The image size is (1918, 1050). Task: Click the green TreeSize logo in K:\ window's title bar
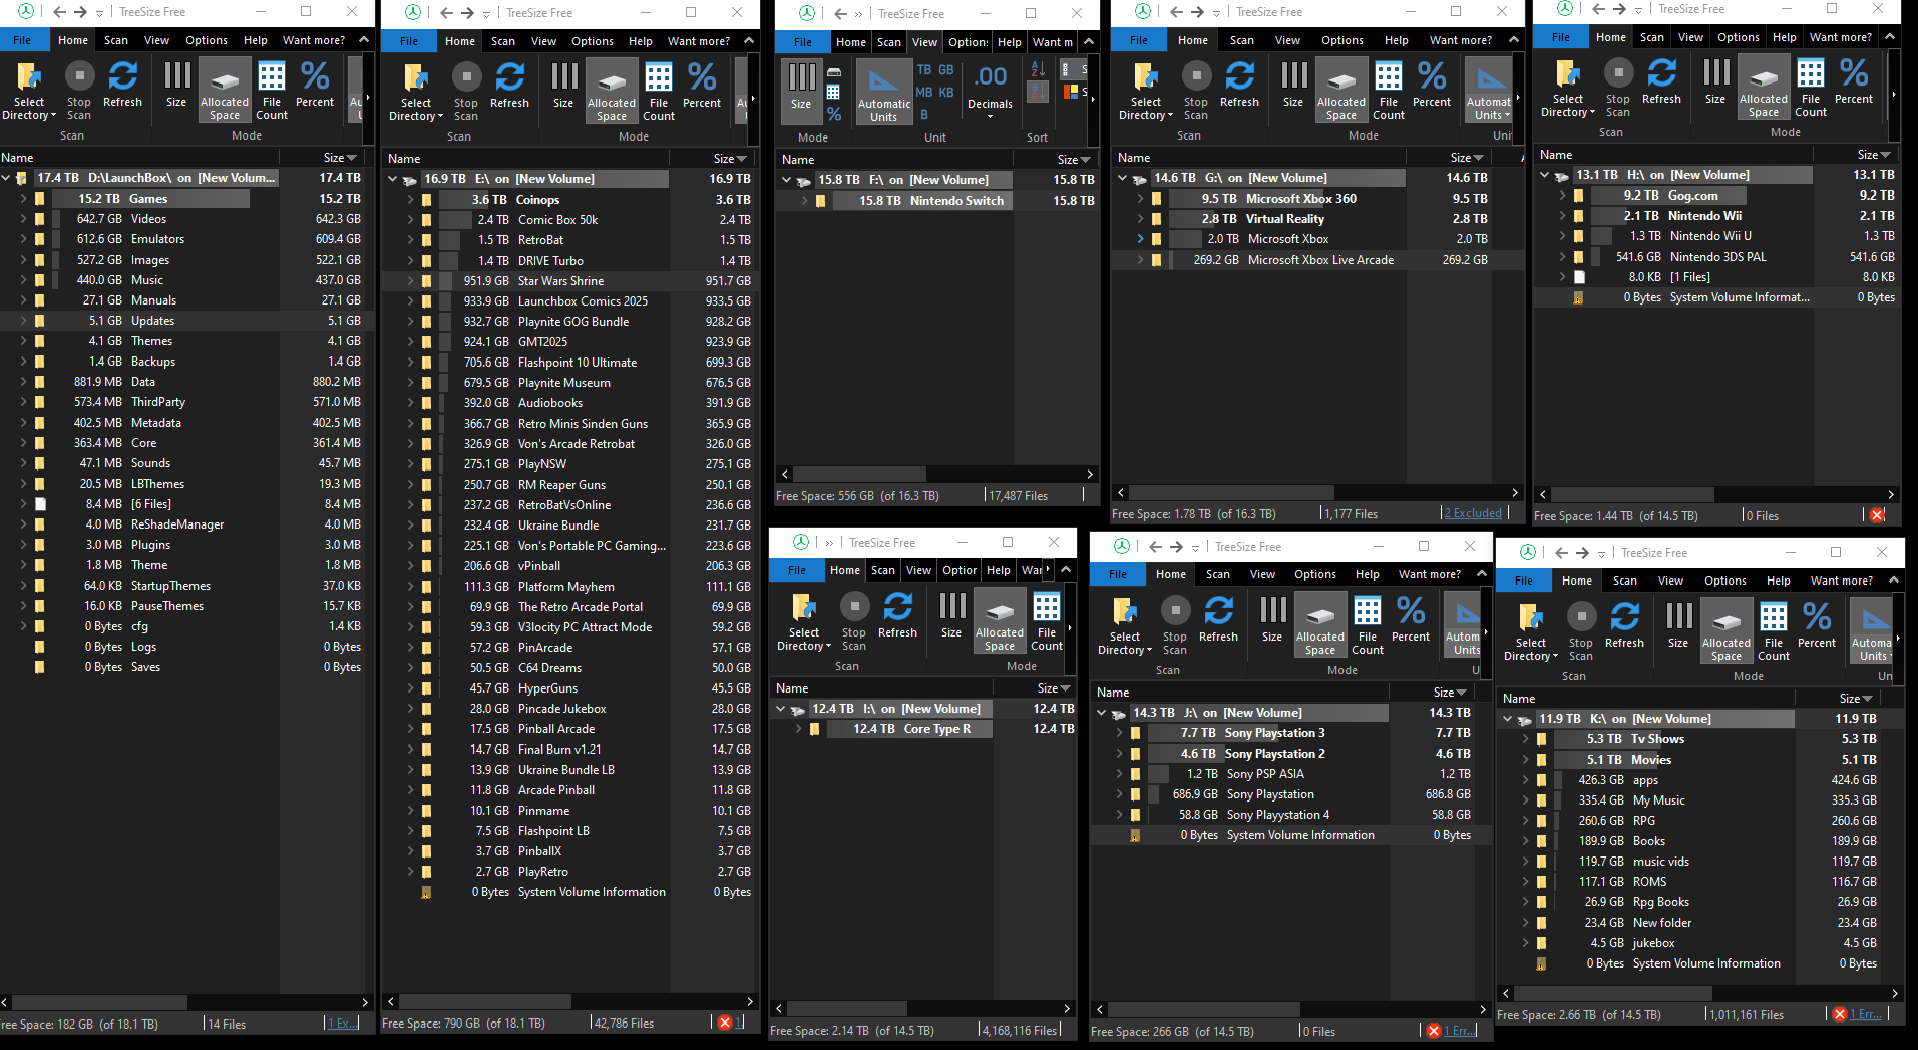(1528, 552)
